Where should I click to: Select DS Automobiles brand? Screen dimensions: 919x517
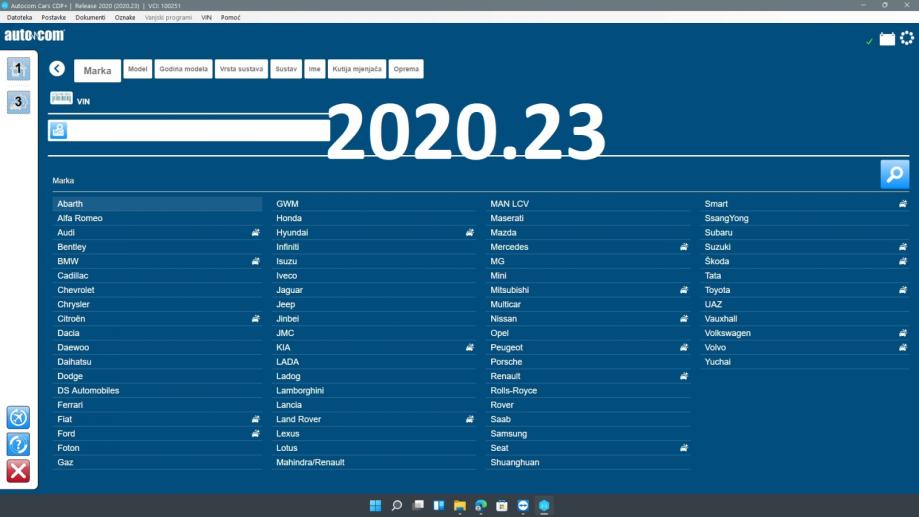coord(157,390)
